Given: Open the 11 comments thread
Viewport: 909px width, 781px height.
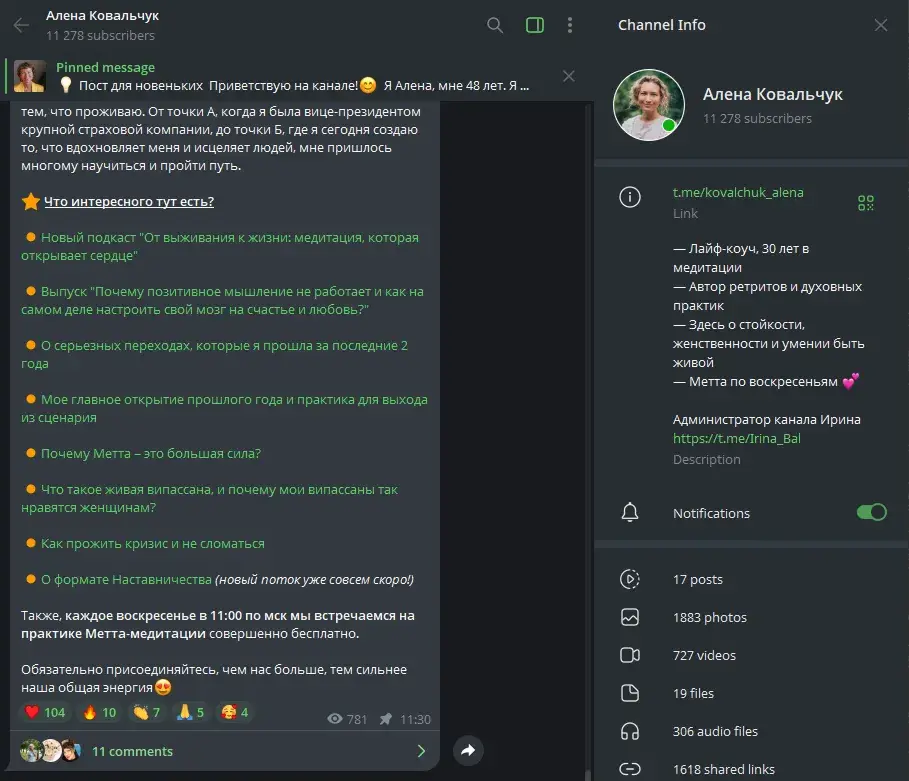Looking at the screenshot, I should tap(225, 751).
